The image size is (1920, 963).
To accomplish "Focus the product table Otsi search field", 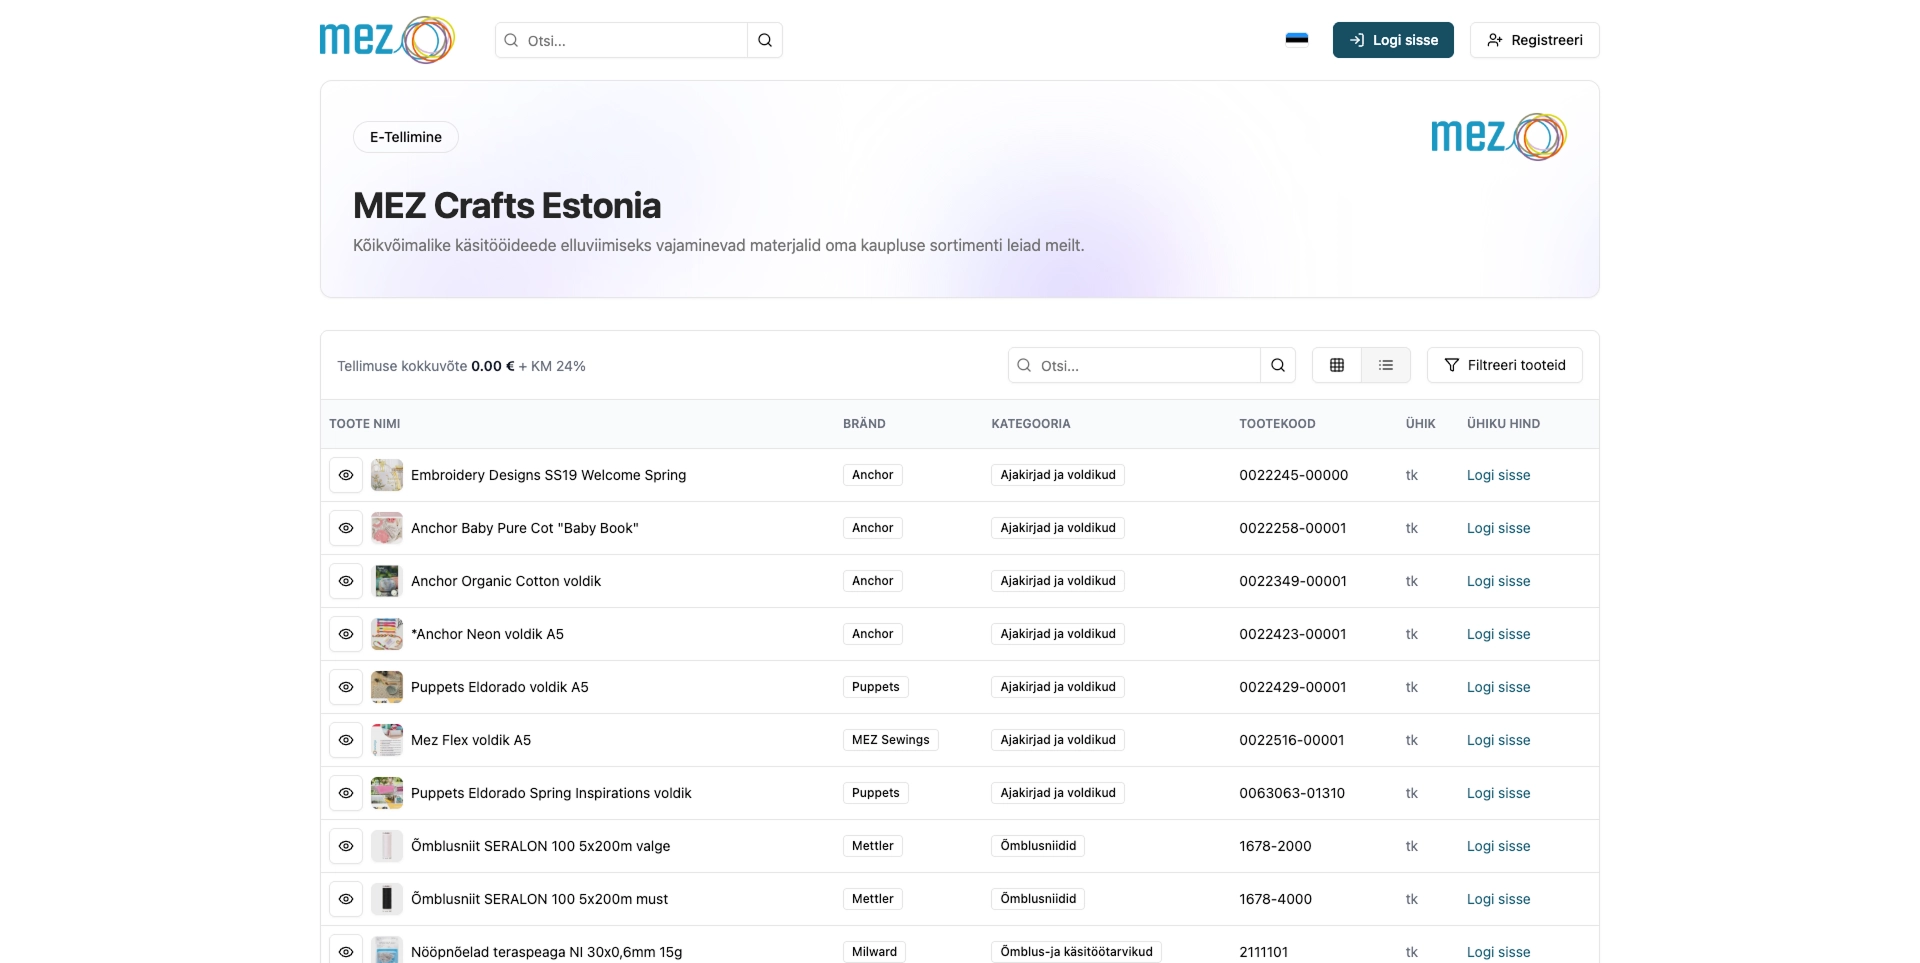I will (x=1134, y=365).
